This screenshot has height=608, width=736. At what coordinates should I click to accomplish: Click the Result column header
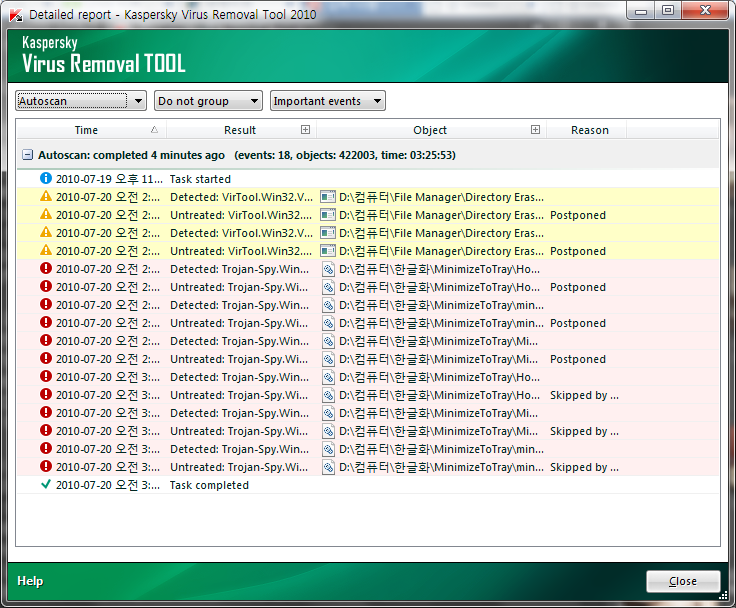[x=240, y=130]
